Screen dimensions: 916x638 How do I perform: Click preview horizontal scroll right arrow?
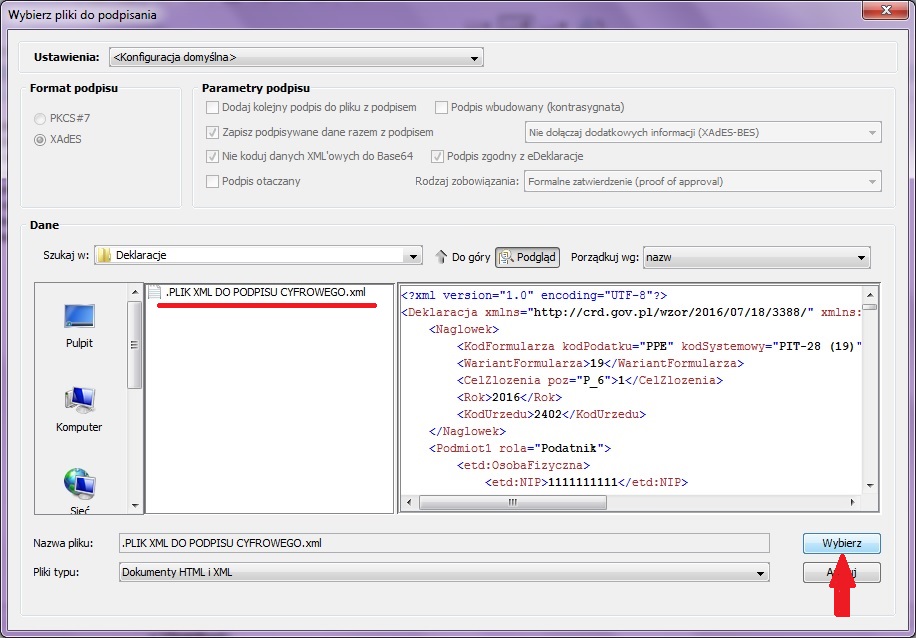(853, 502)
